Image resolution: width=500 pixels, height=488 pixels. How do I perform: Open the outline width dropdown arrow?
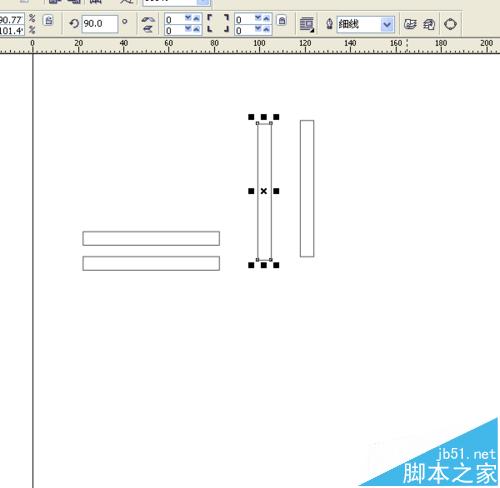pos(387,24)
